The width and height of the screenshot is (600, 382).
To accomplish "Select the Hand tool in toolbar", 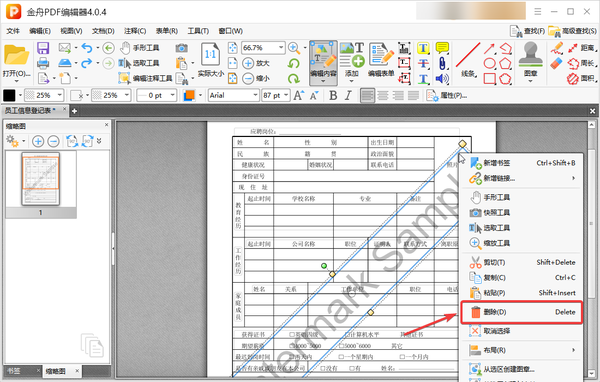I will (140, 48).
